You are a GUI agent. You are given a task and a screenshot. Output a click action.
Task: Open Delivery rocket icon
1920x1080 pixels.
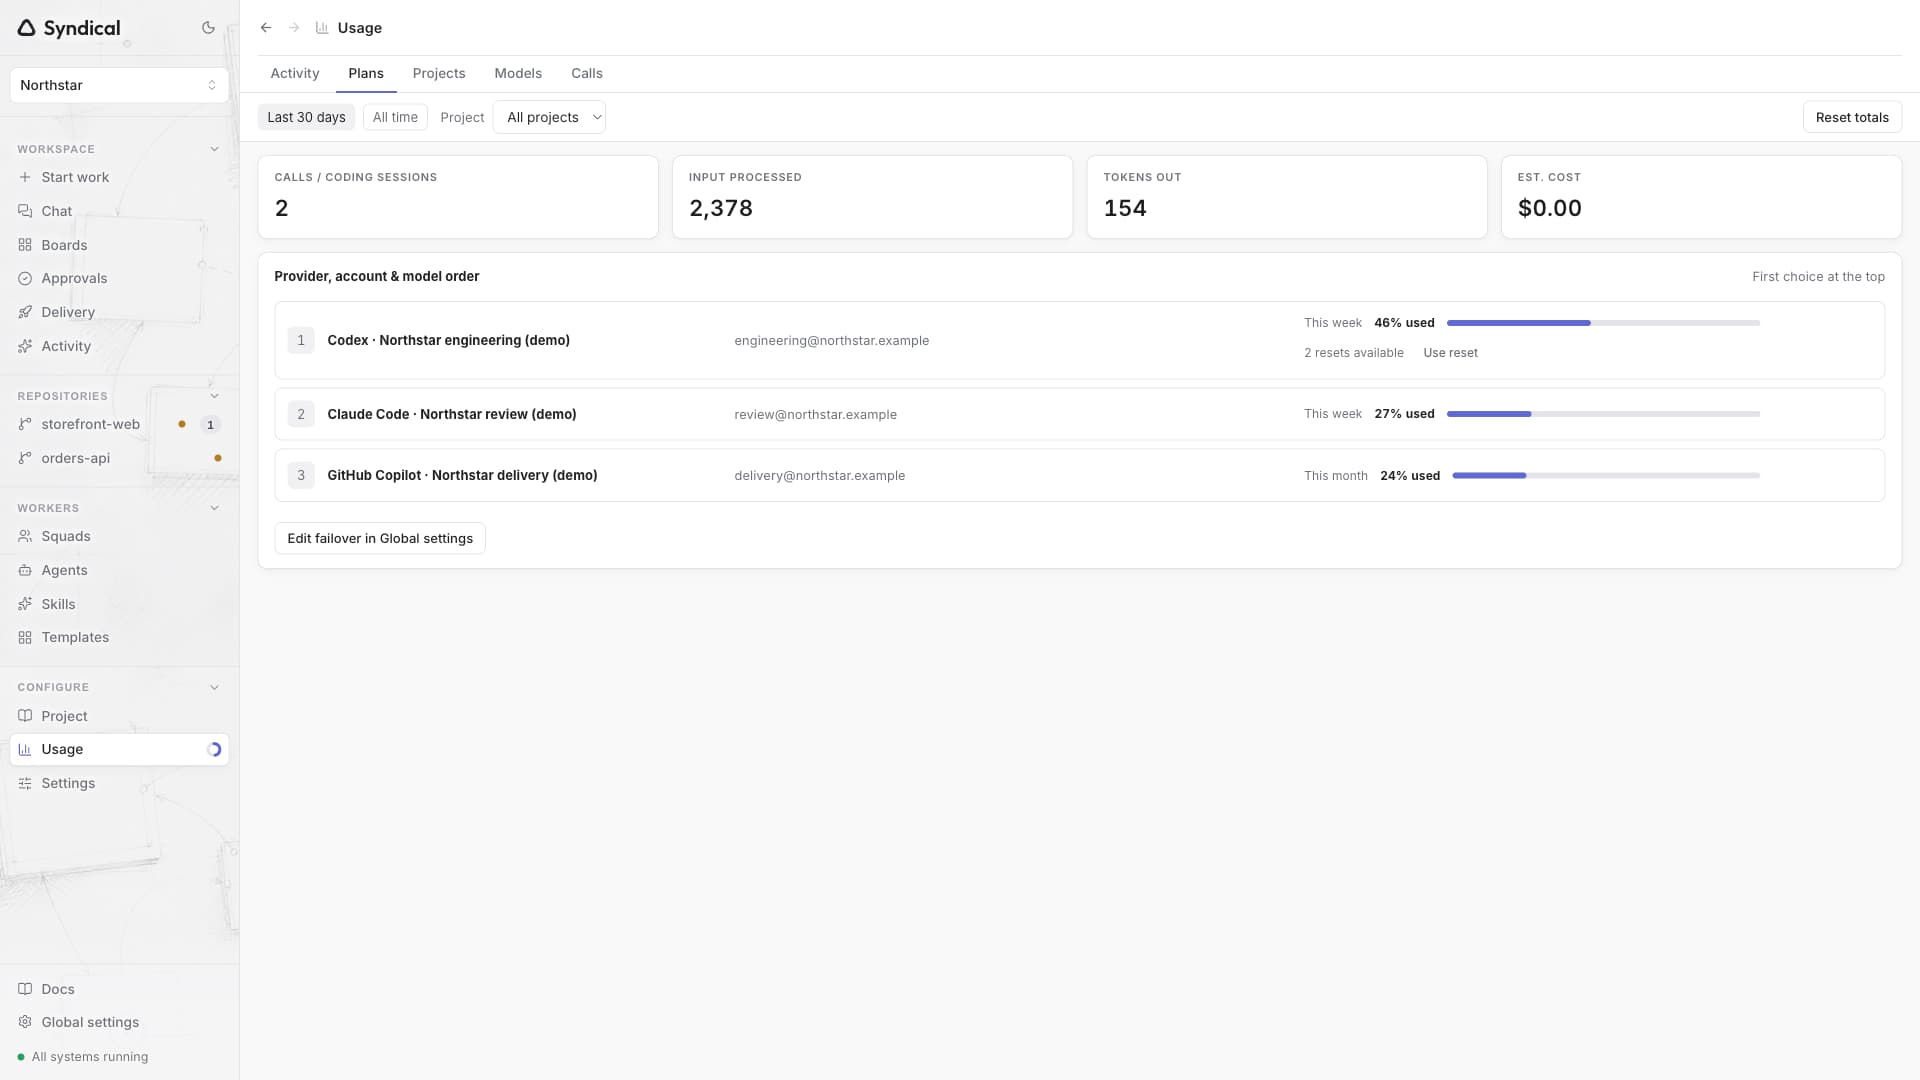point(25,312)
